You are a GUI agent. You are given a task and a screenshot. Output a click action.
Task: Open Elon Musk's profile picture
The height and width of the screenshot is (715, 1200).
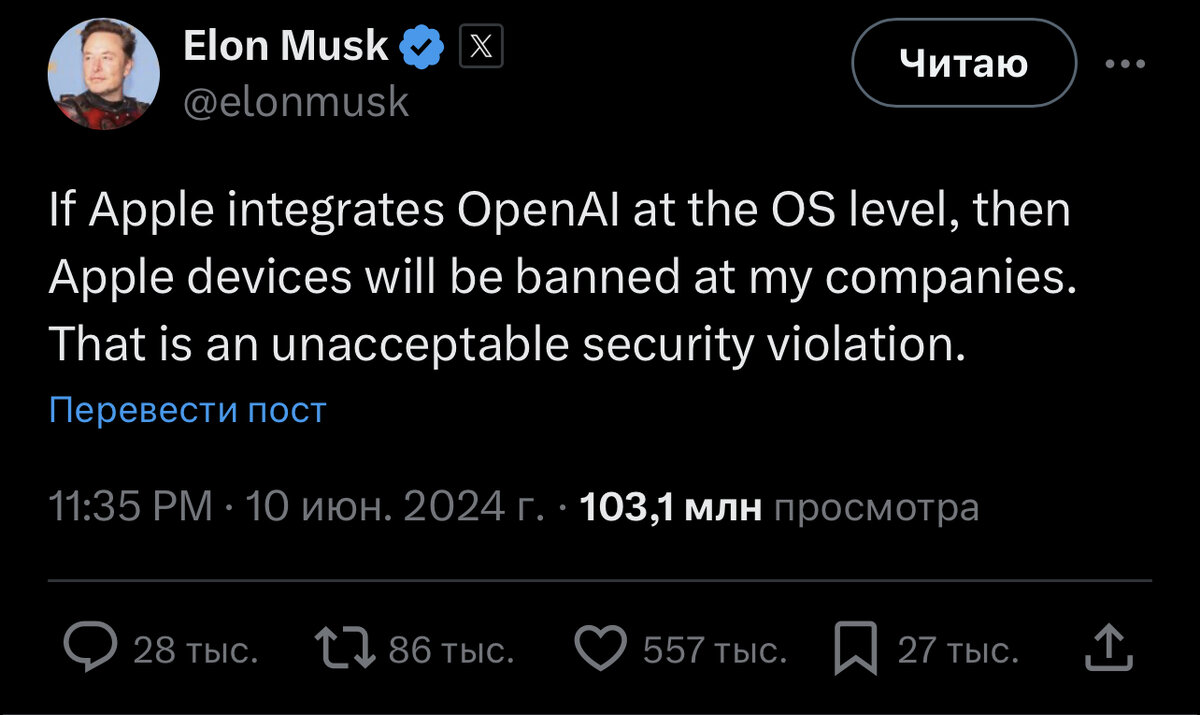tap(103, 75)
